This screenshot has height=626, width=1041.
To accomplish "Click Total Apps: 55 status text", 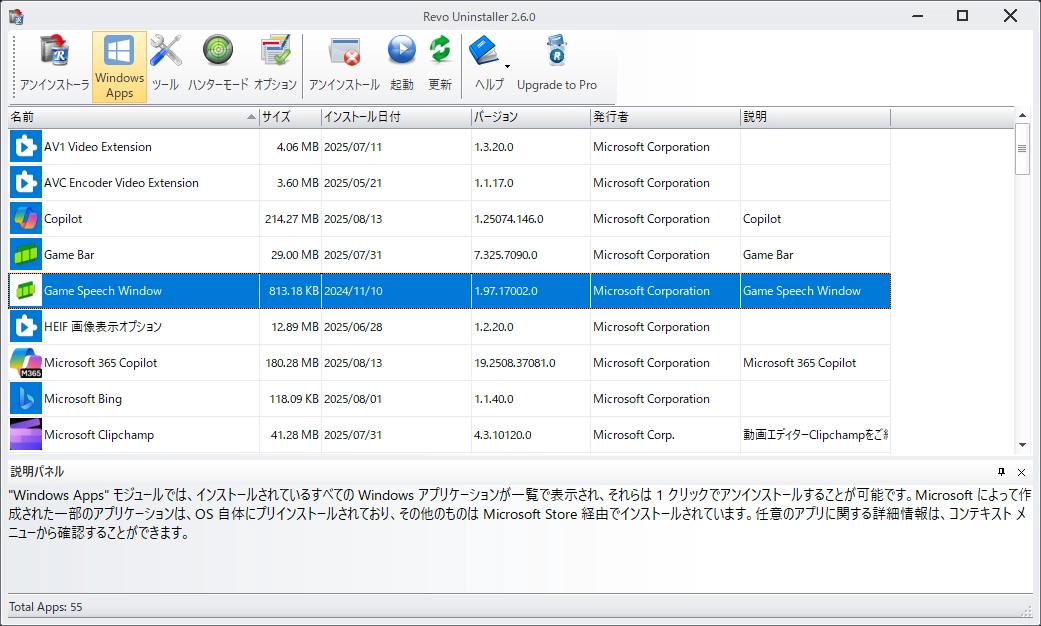I will pyautogui.click(x=45, y=607).
